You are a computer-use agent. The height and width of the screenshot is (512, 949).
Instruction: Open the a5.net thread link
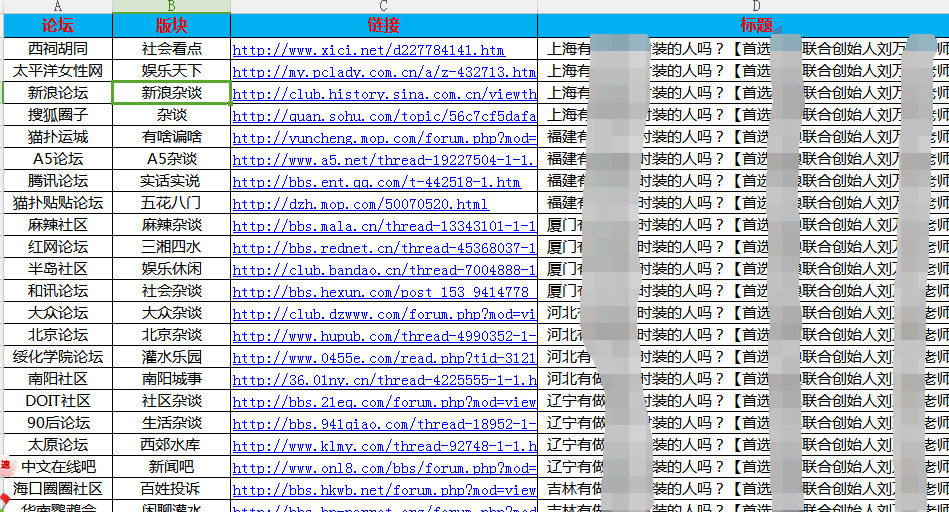384,160
